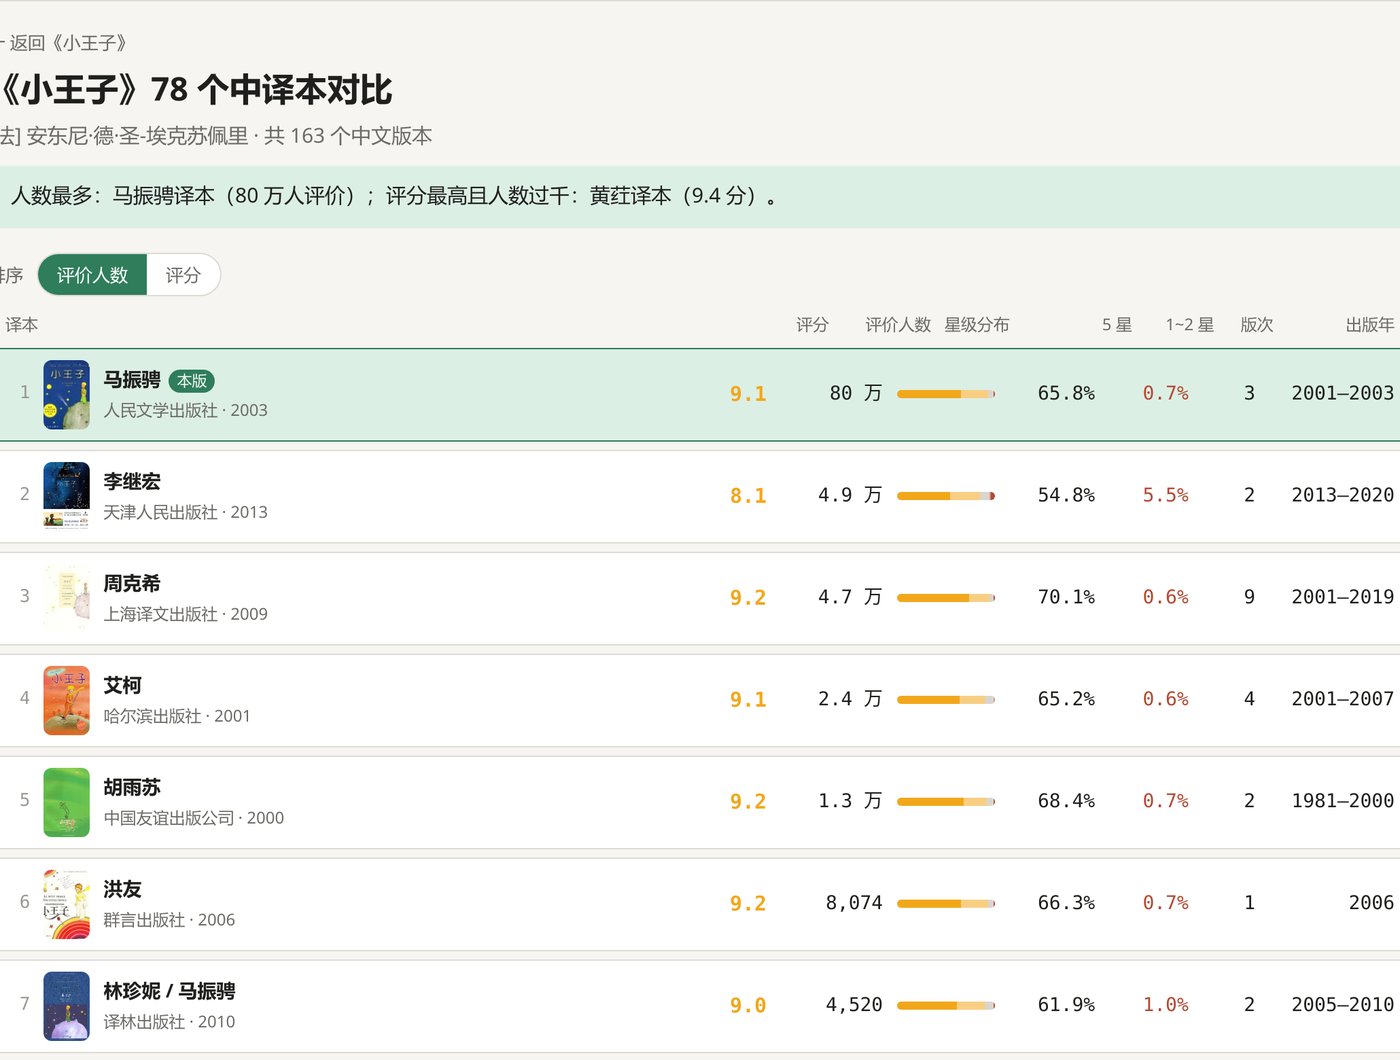Click 8.1 rating in 李继宏 row

pos(748,496)
